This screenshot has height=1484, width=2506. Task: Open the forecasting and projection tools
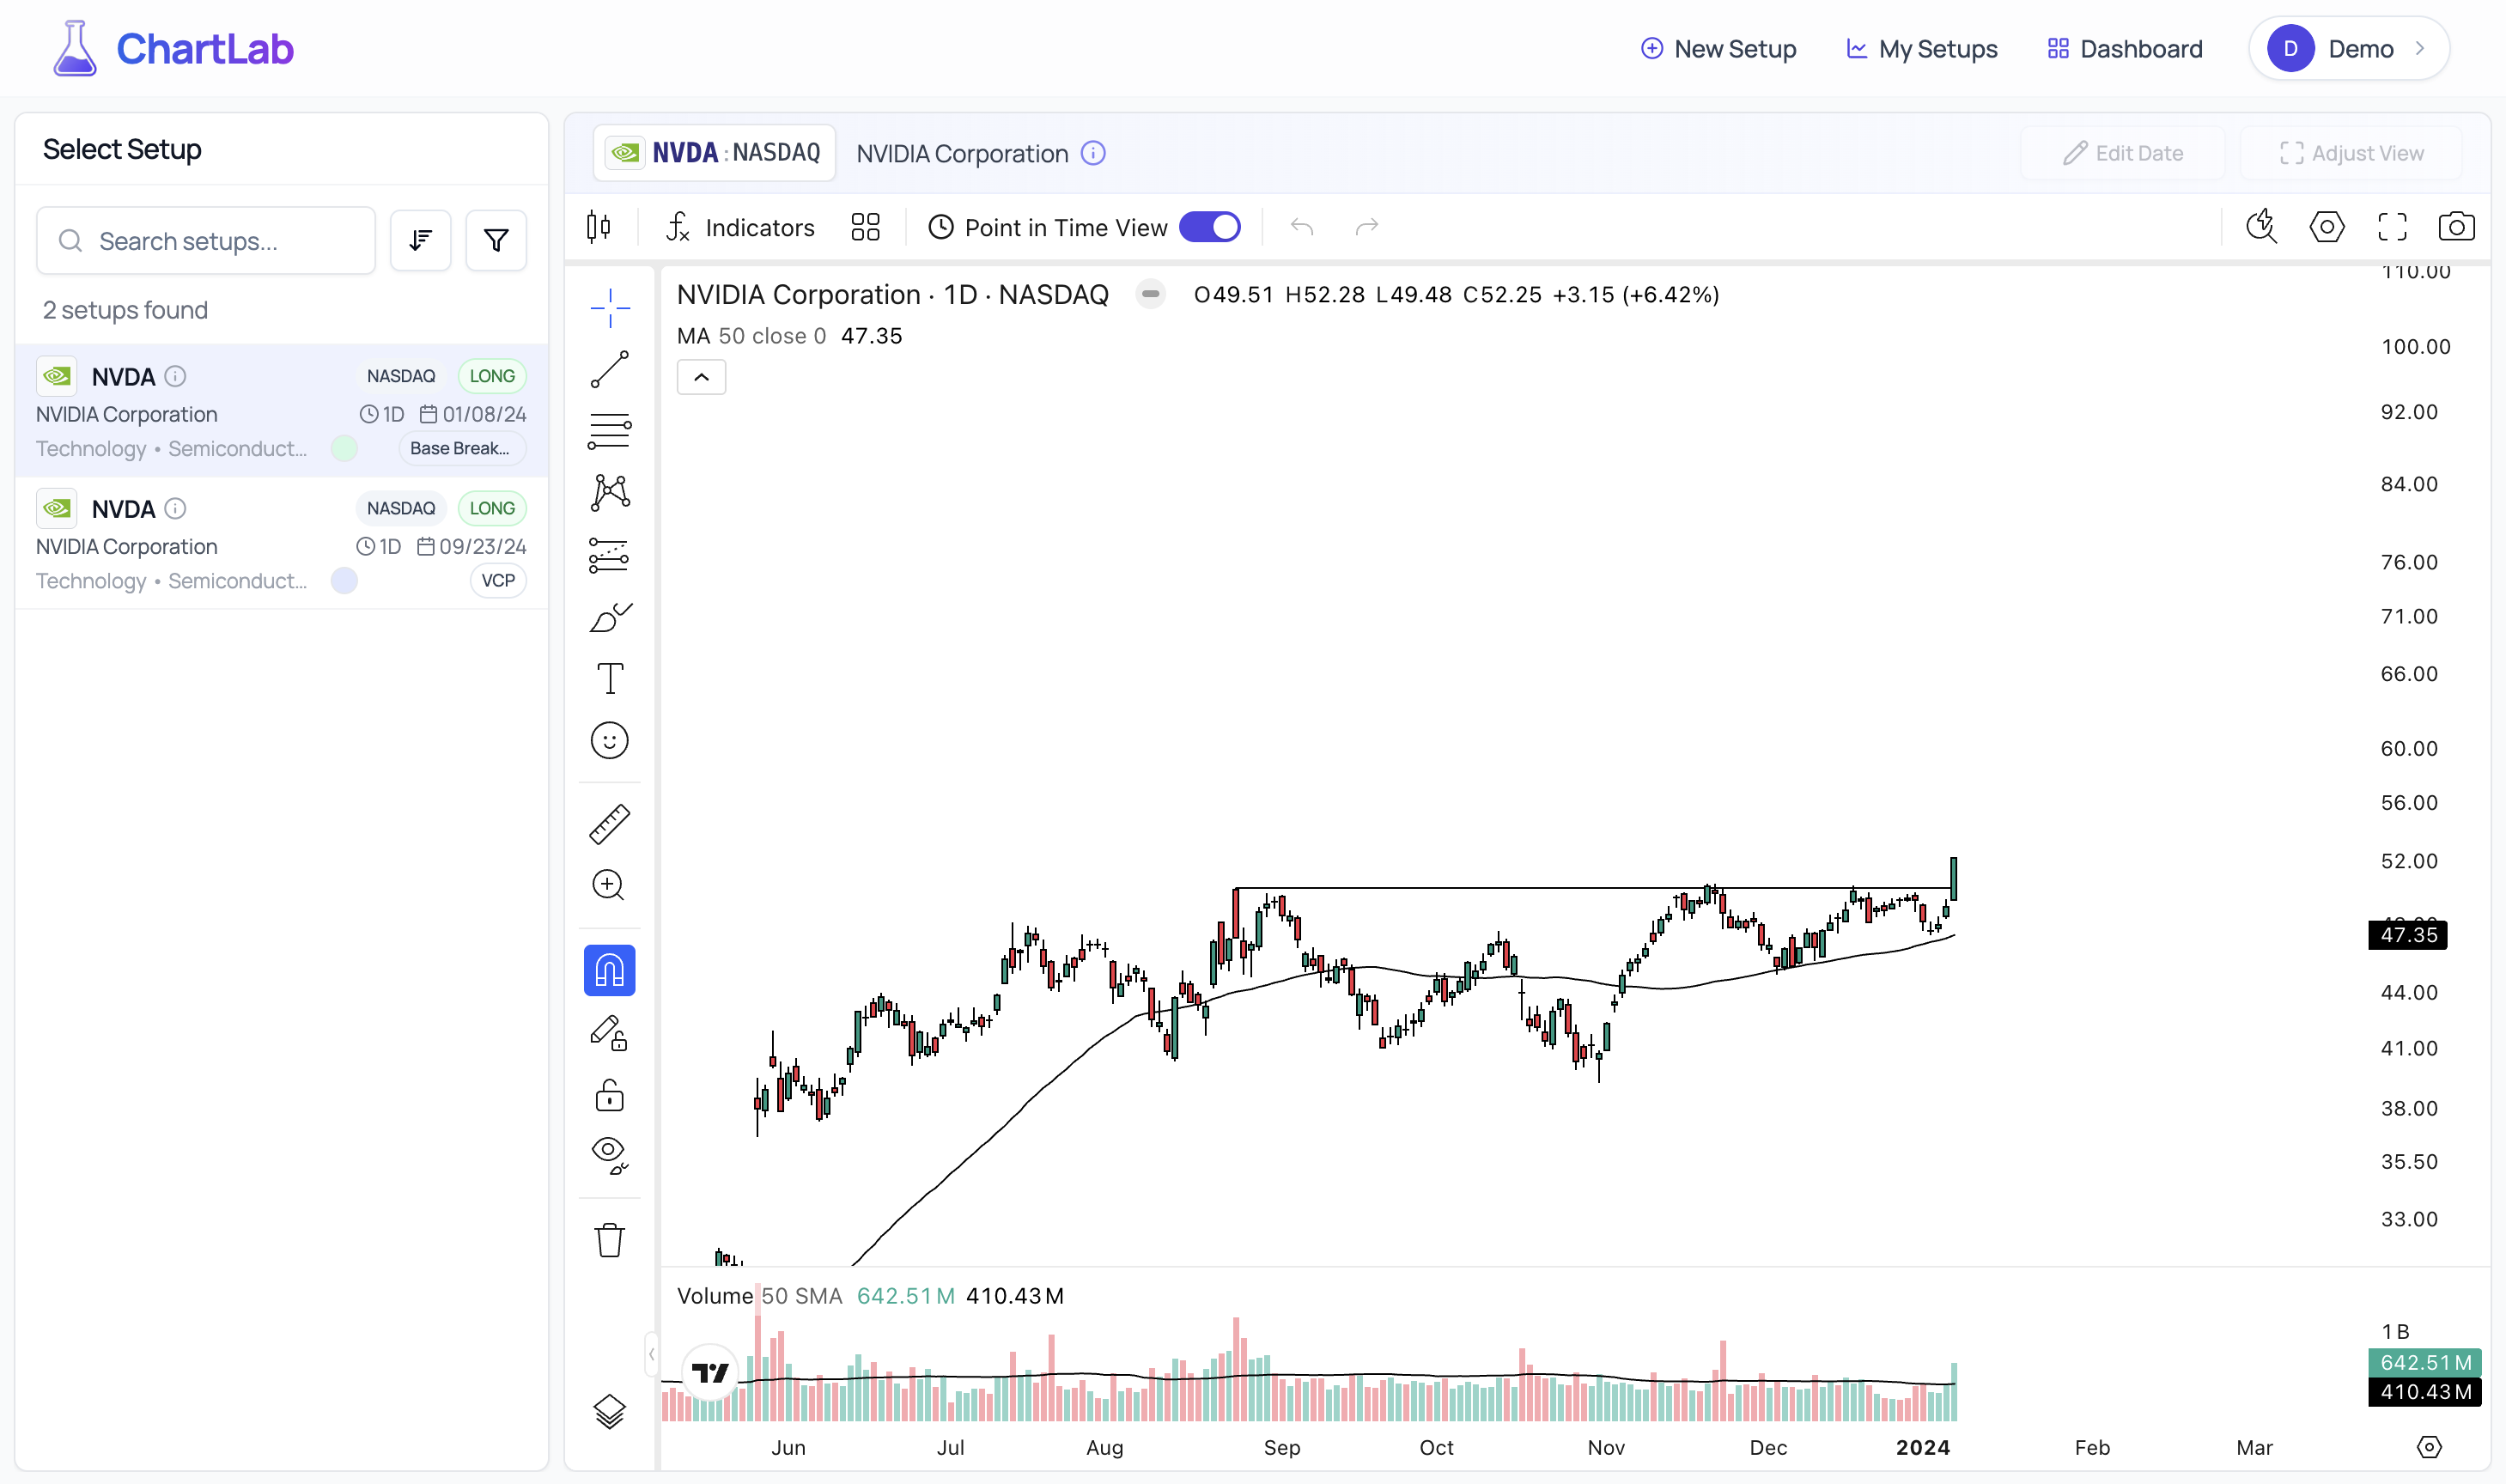(x=609, y=555)
